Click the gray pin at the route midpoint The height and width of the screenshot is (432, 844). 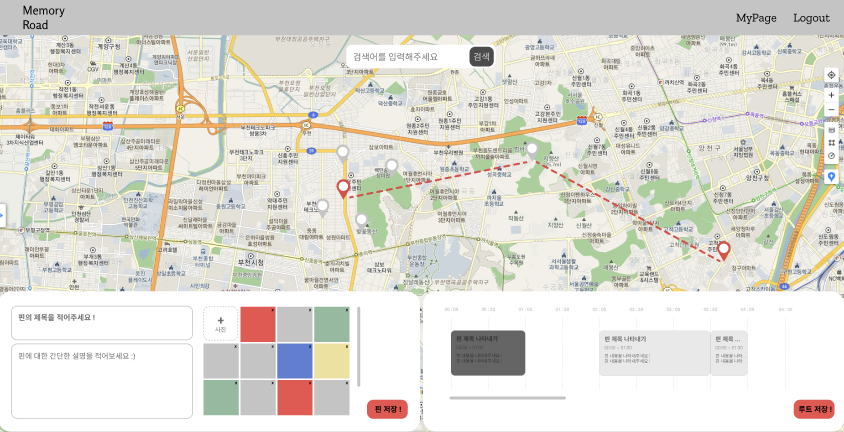[x=532, y=151]
